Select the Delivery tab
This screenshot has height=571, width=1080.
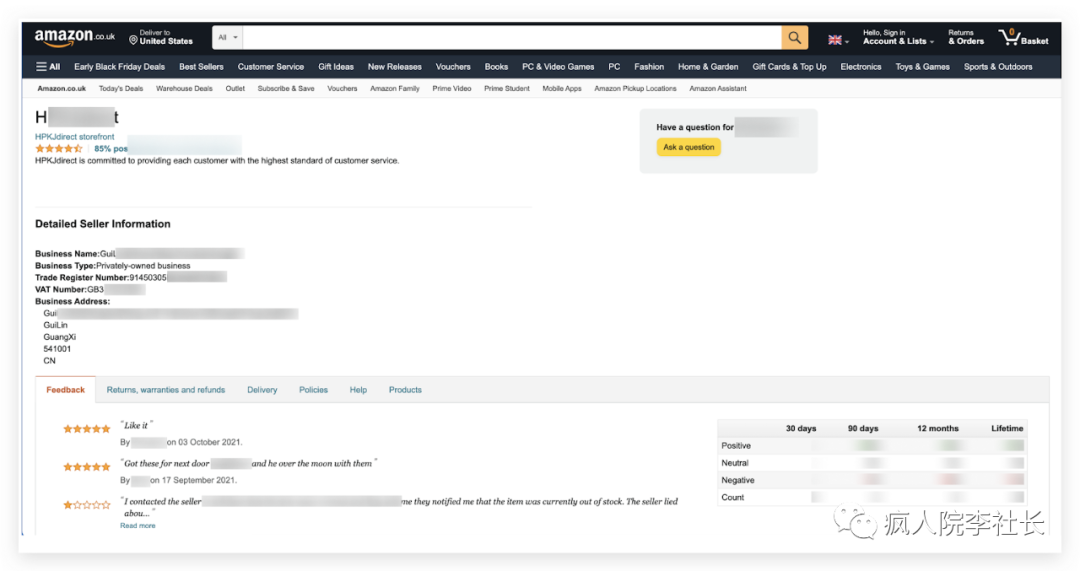pos(262,390)
